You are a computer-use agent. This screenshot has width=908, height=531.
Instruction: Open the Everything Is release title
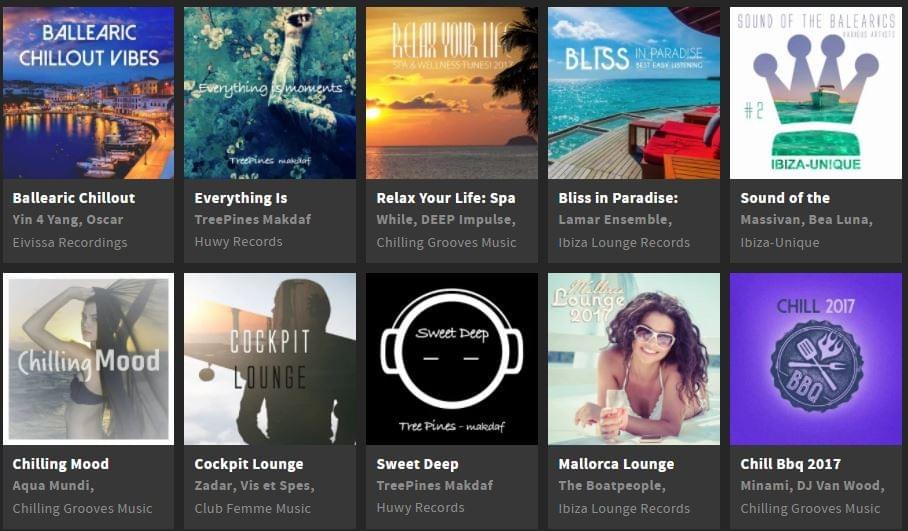pyautogui.click(x=241, y=198)
